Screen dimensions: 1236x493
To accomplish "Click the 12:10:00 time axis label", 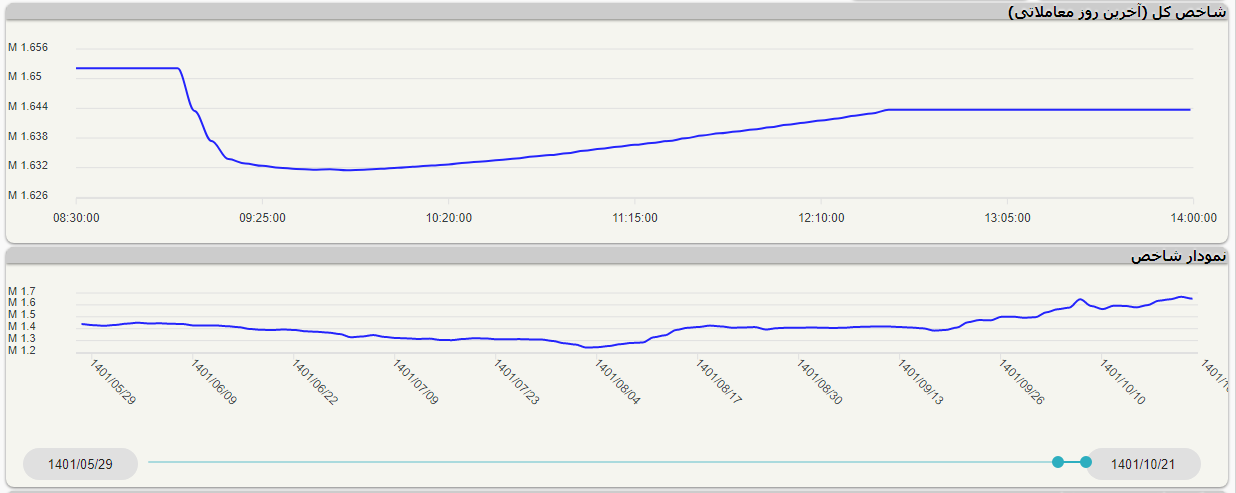I will 821,217.
